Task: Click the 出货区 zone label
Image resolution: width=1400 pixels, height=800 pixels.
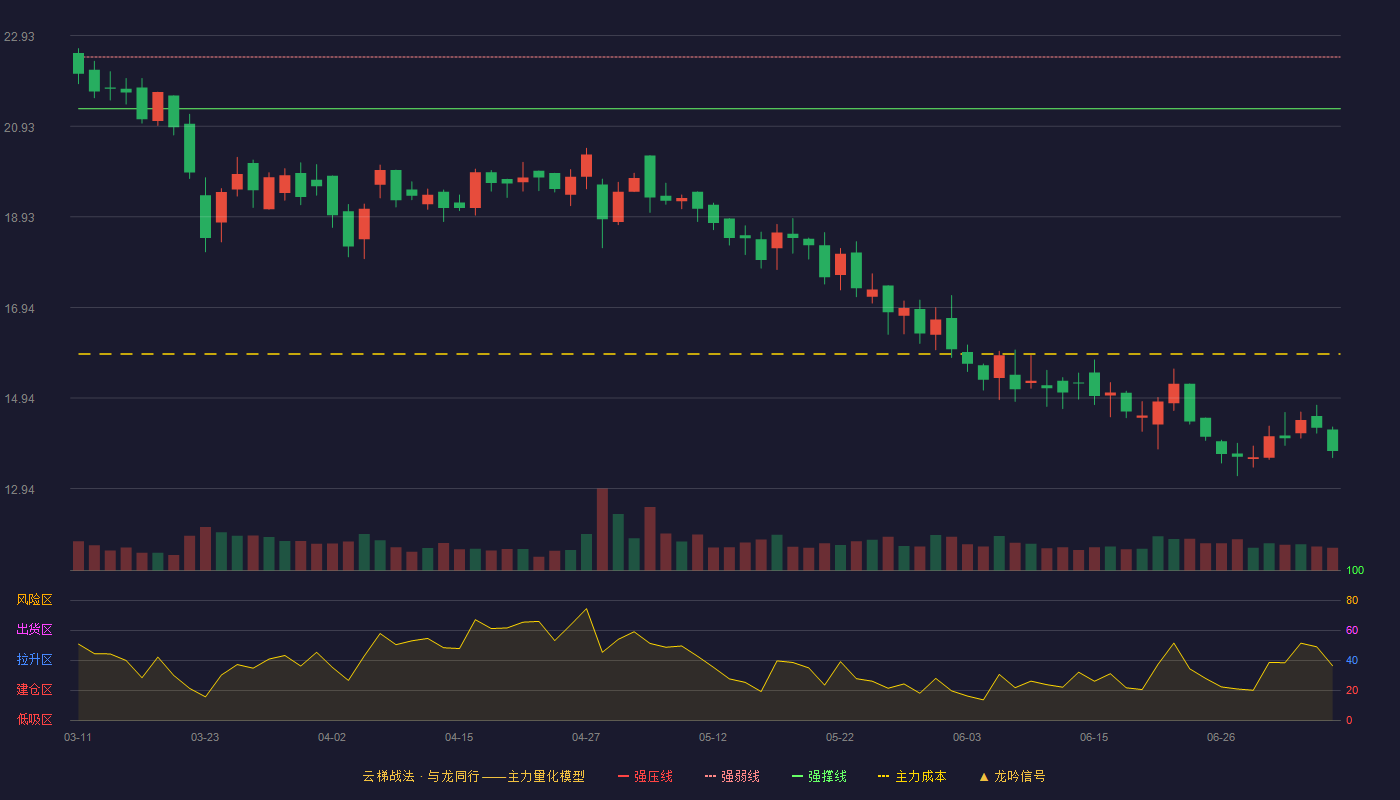Action: coord(34,630)
